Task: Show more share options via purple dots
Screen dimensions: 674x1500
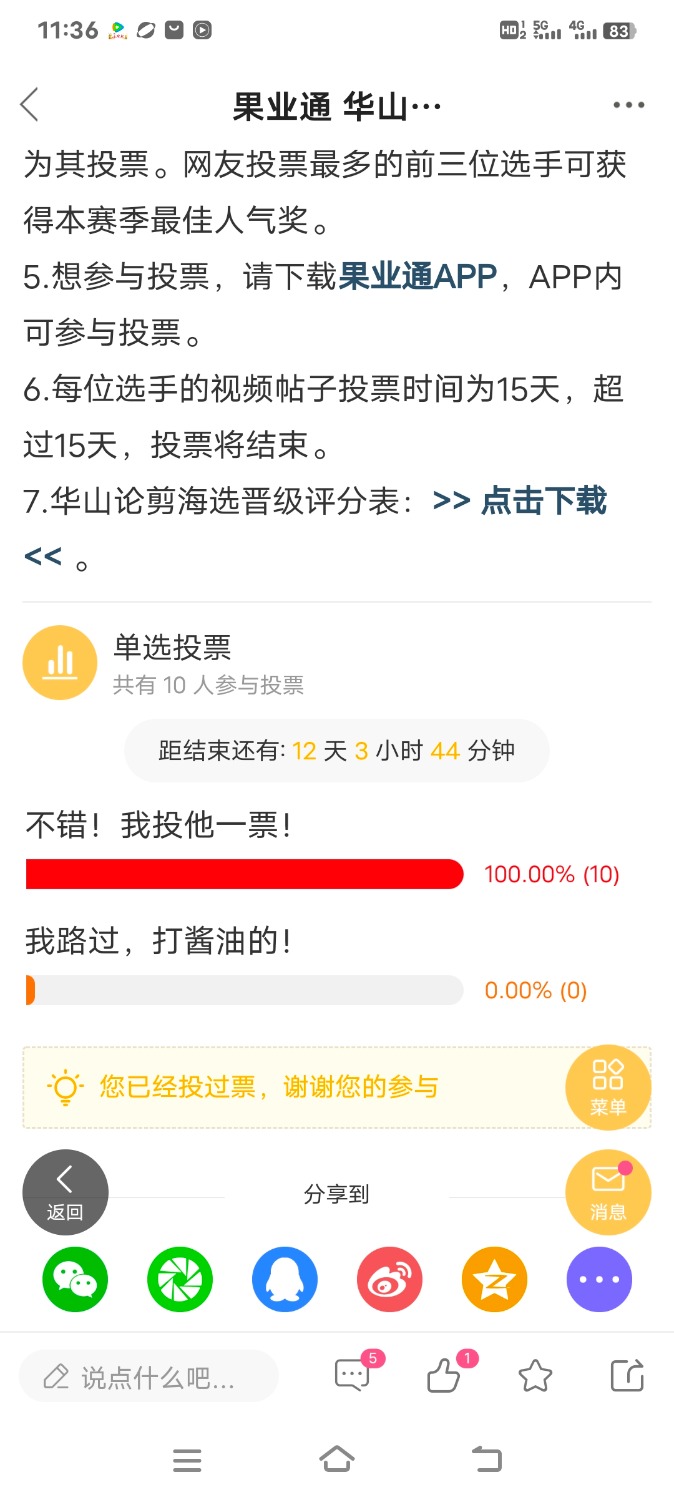Action: pos(599,1279)
